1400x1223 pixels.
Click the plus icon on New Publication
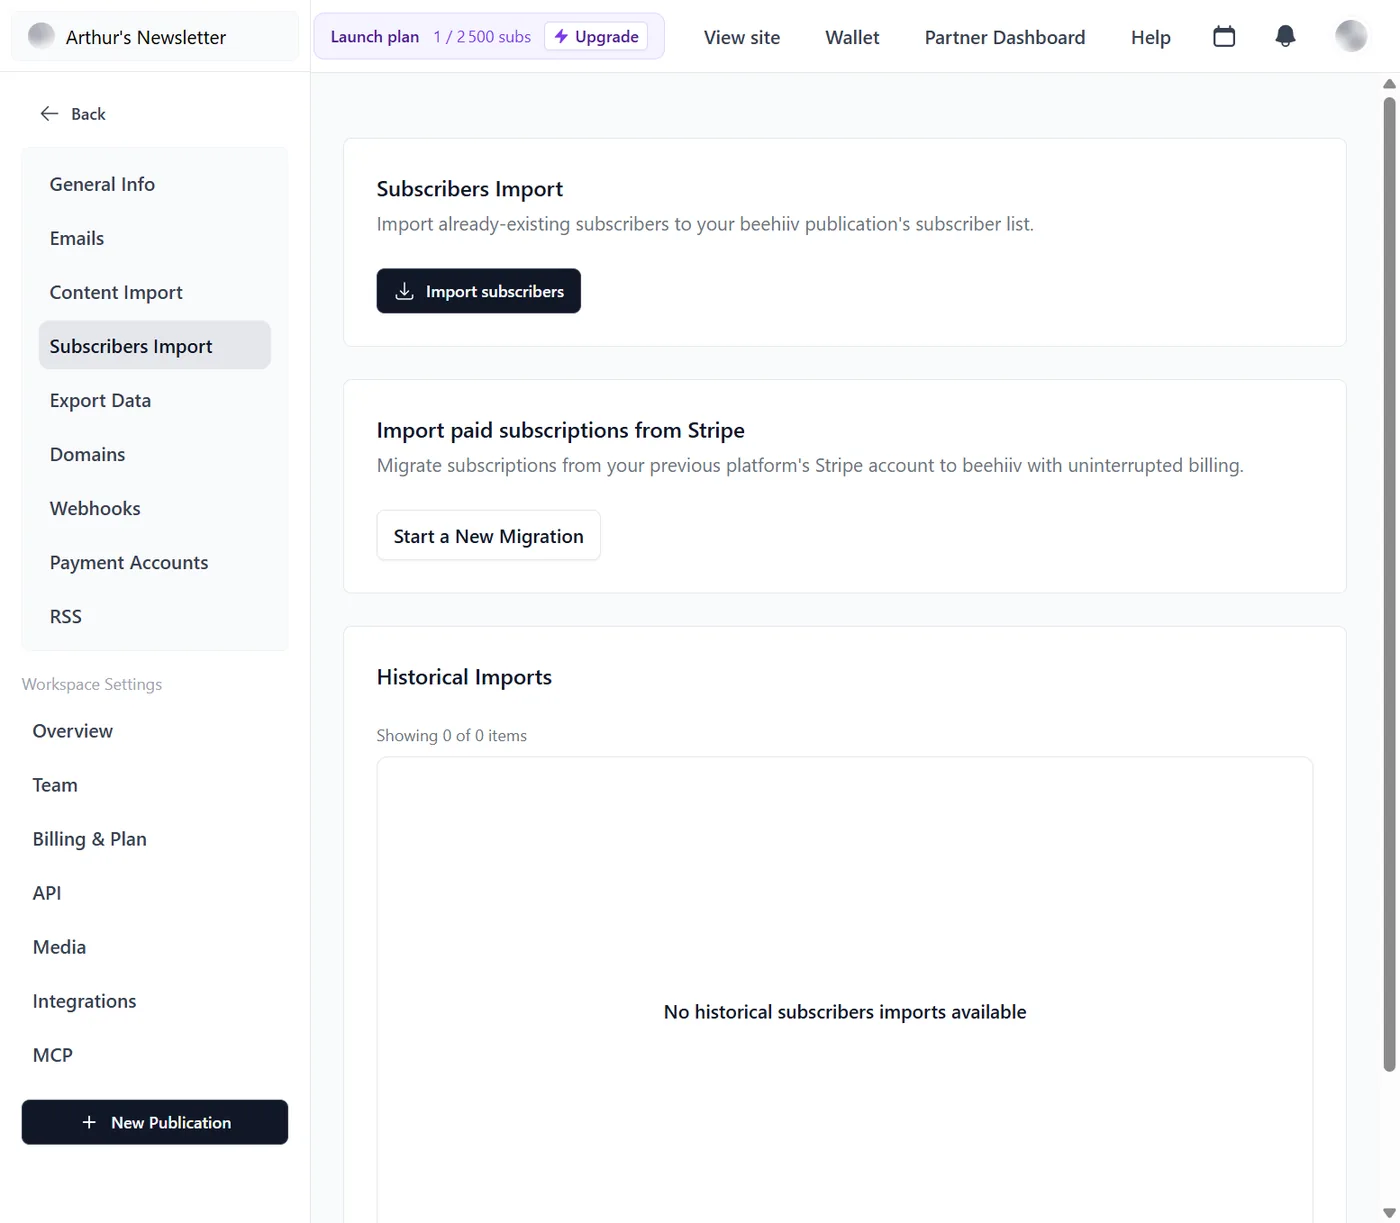pyautogui.click(x=89, y=1122)
